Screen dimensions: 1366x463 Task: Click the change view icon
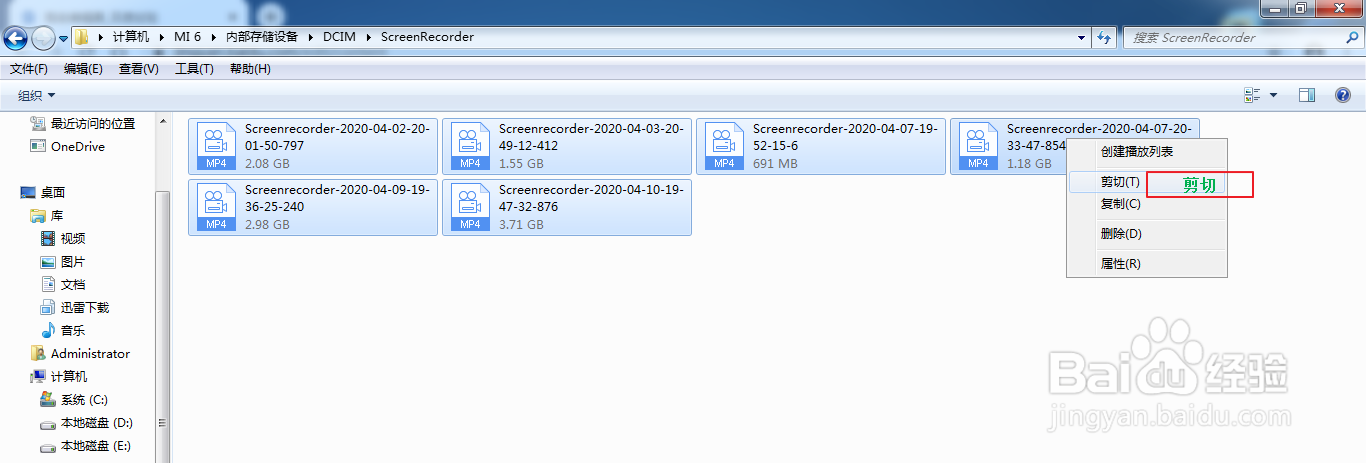(1252, 95)
